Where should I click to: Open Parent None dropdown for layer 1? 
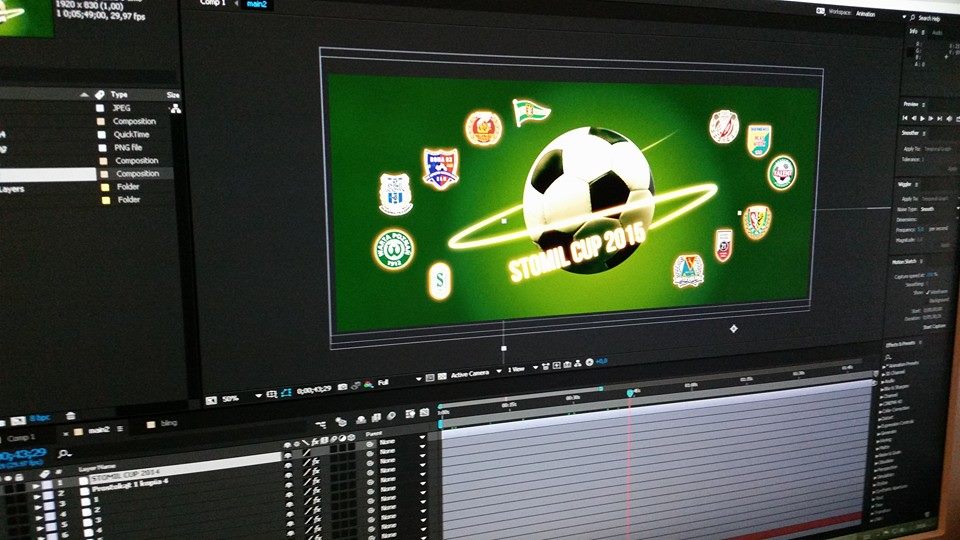point(402,440)
